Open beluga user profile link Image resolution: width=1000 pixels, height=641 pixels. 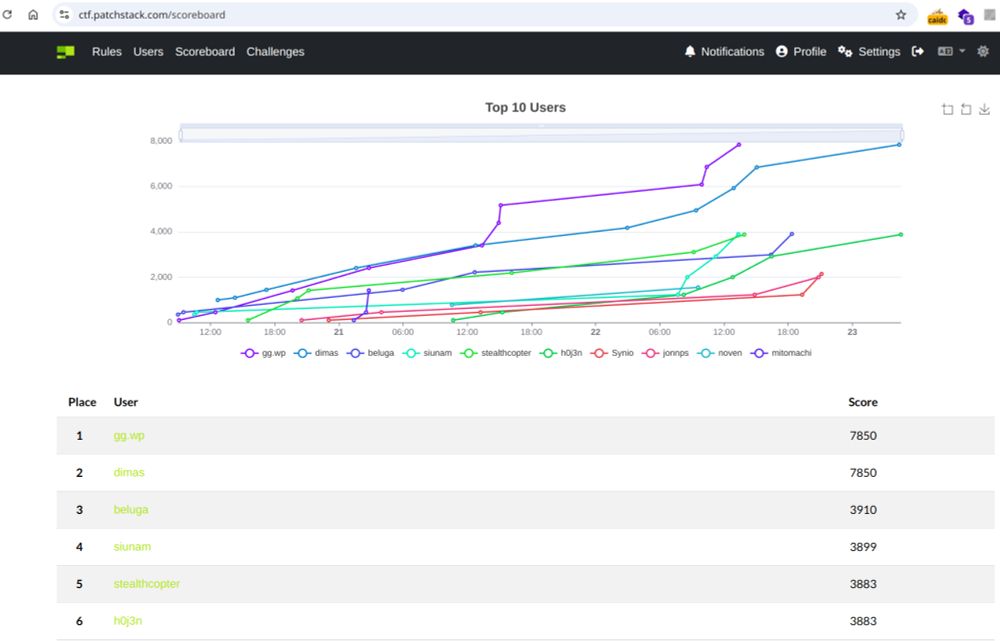click(131, 510)
